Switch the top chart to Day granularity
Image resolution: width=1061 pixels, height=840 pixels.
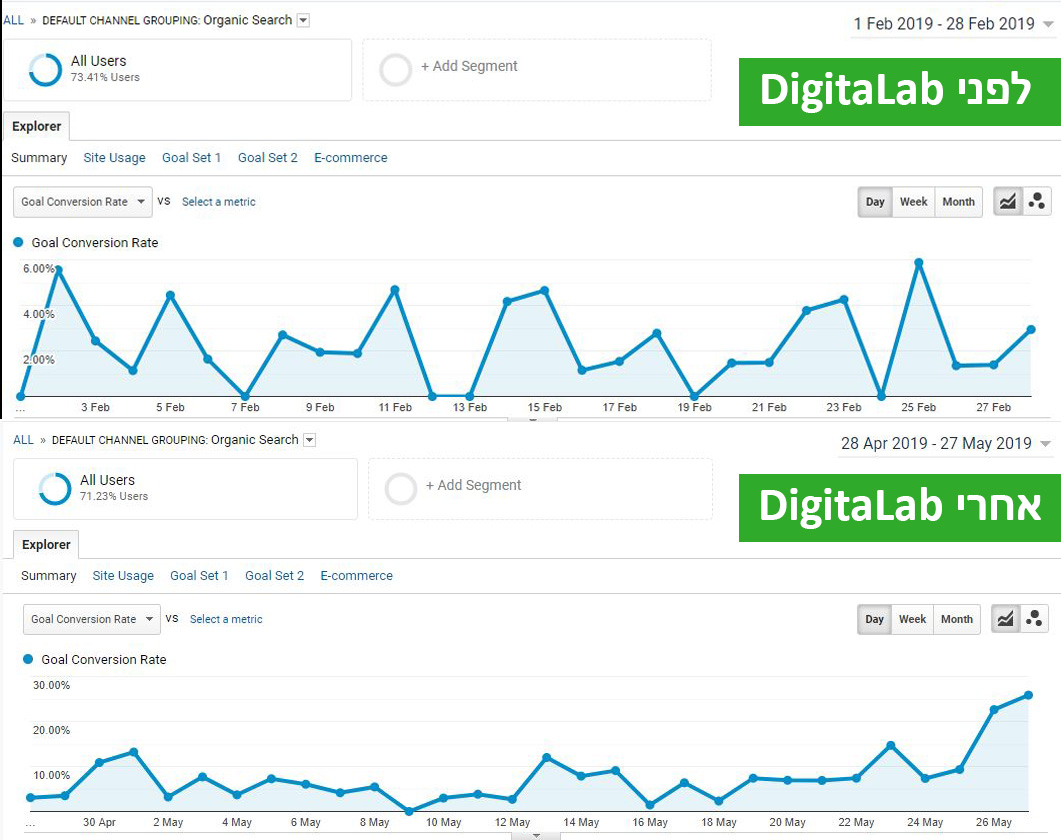[x=875, y=202]
